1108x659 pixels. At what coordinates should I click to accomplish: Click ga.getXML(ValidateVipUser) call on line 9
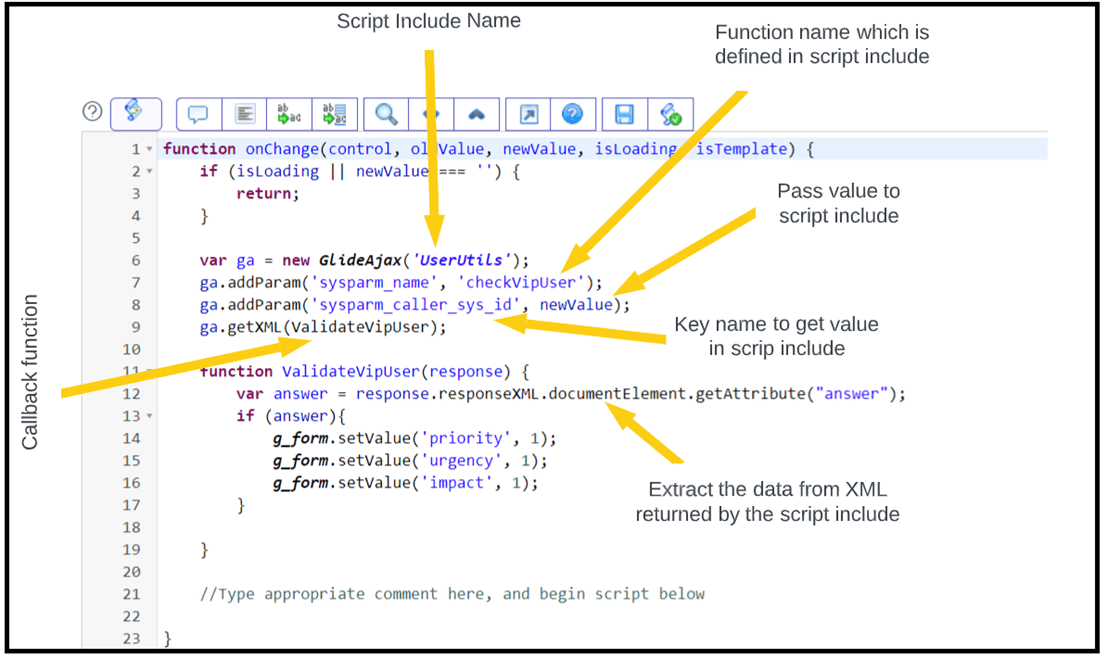323,327
